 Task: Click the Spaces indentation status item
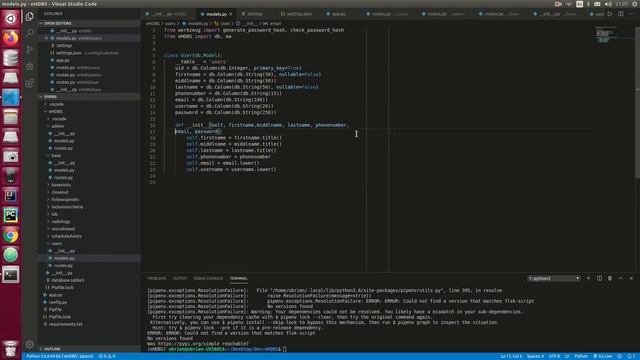point(535,356)
